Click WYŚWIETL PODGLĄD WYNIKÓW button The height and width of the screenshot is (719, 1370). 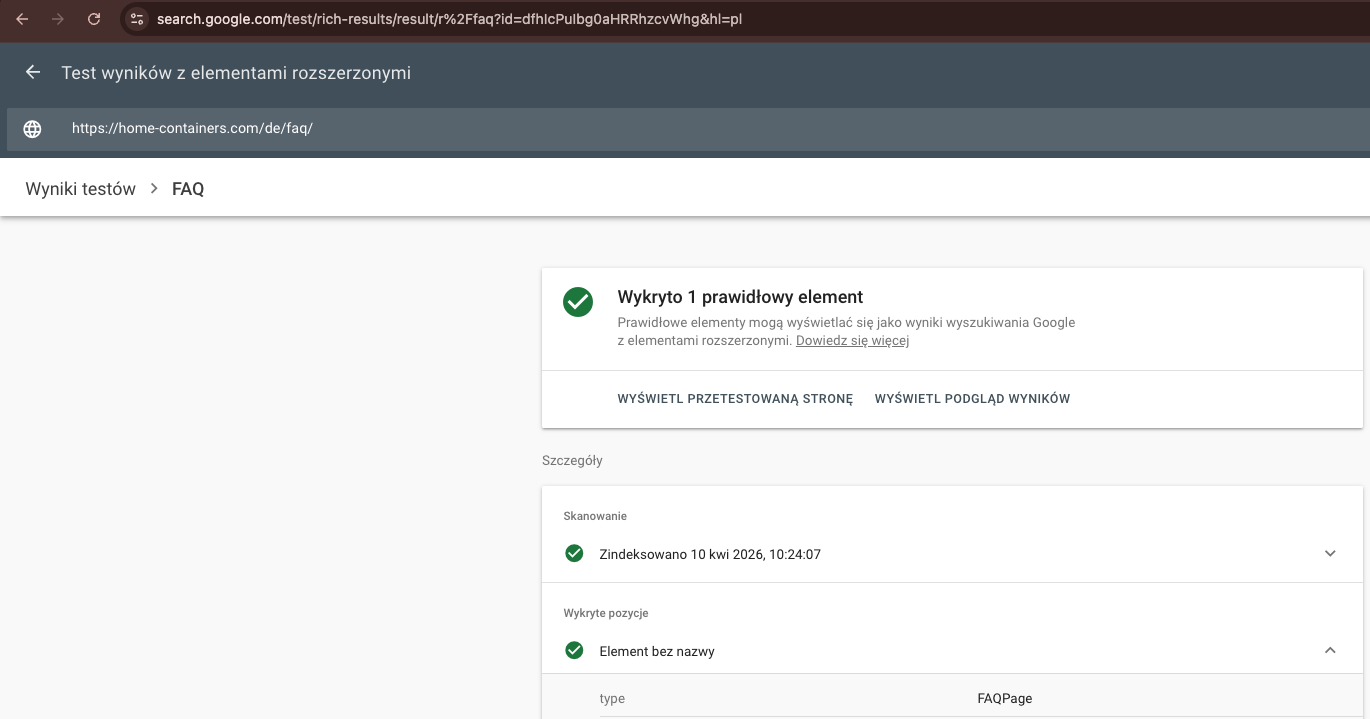click(x=972, y=399)
